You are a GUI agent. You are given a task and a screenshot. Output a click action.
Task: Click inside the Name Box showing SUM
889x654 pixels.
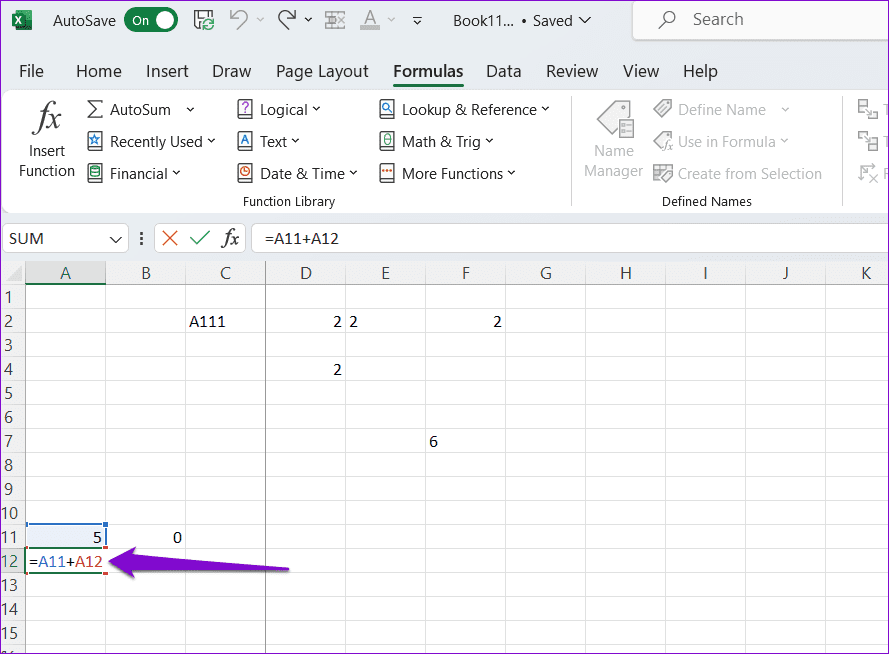tap(54, 239)
